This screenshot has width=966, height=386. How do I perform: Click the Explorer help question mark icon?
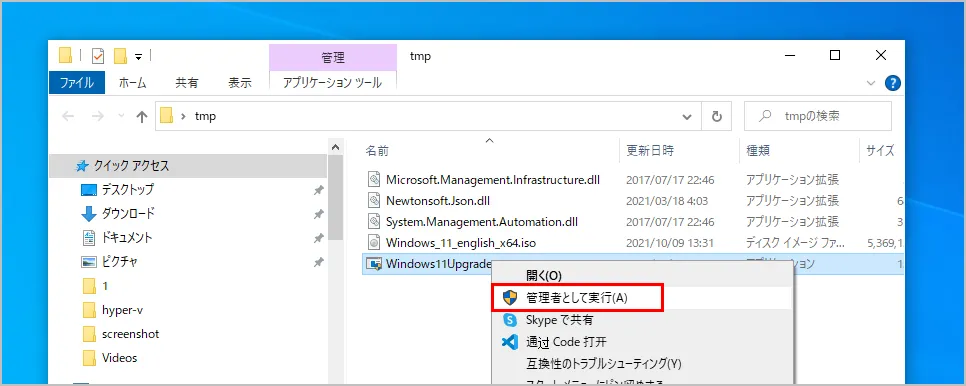coord(893,83)
